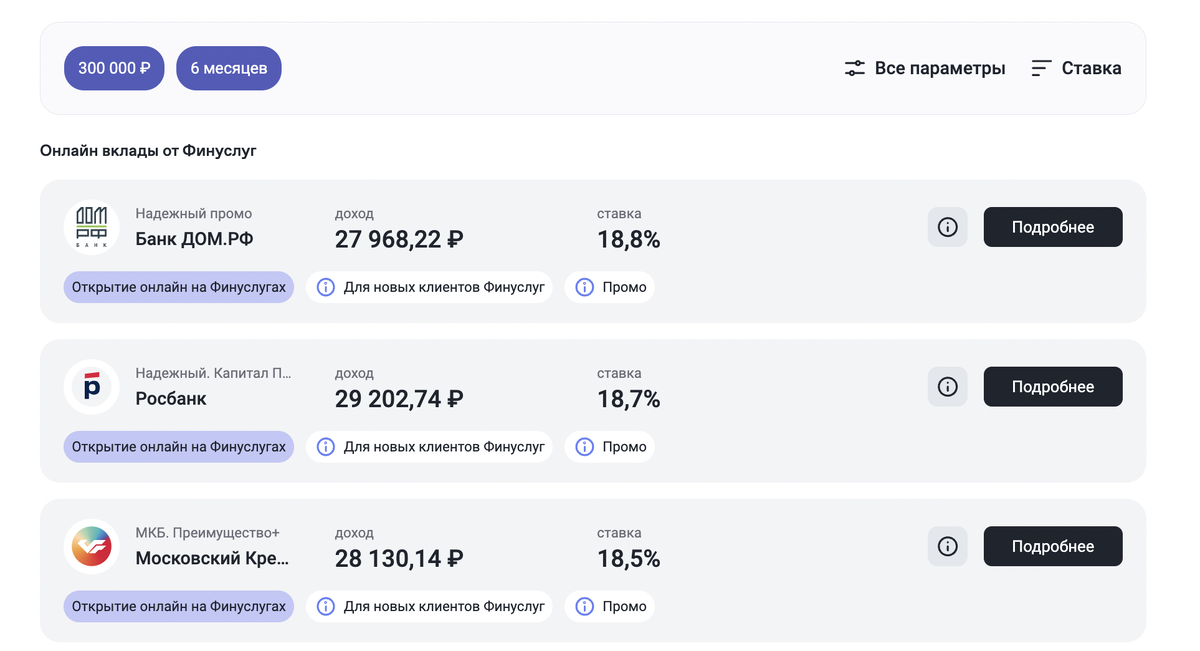Click Для новых клиентов Финуслуг chip under Росбанк

(429, 447)
